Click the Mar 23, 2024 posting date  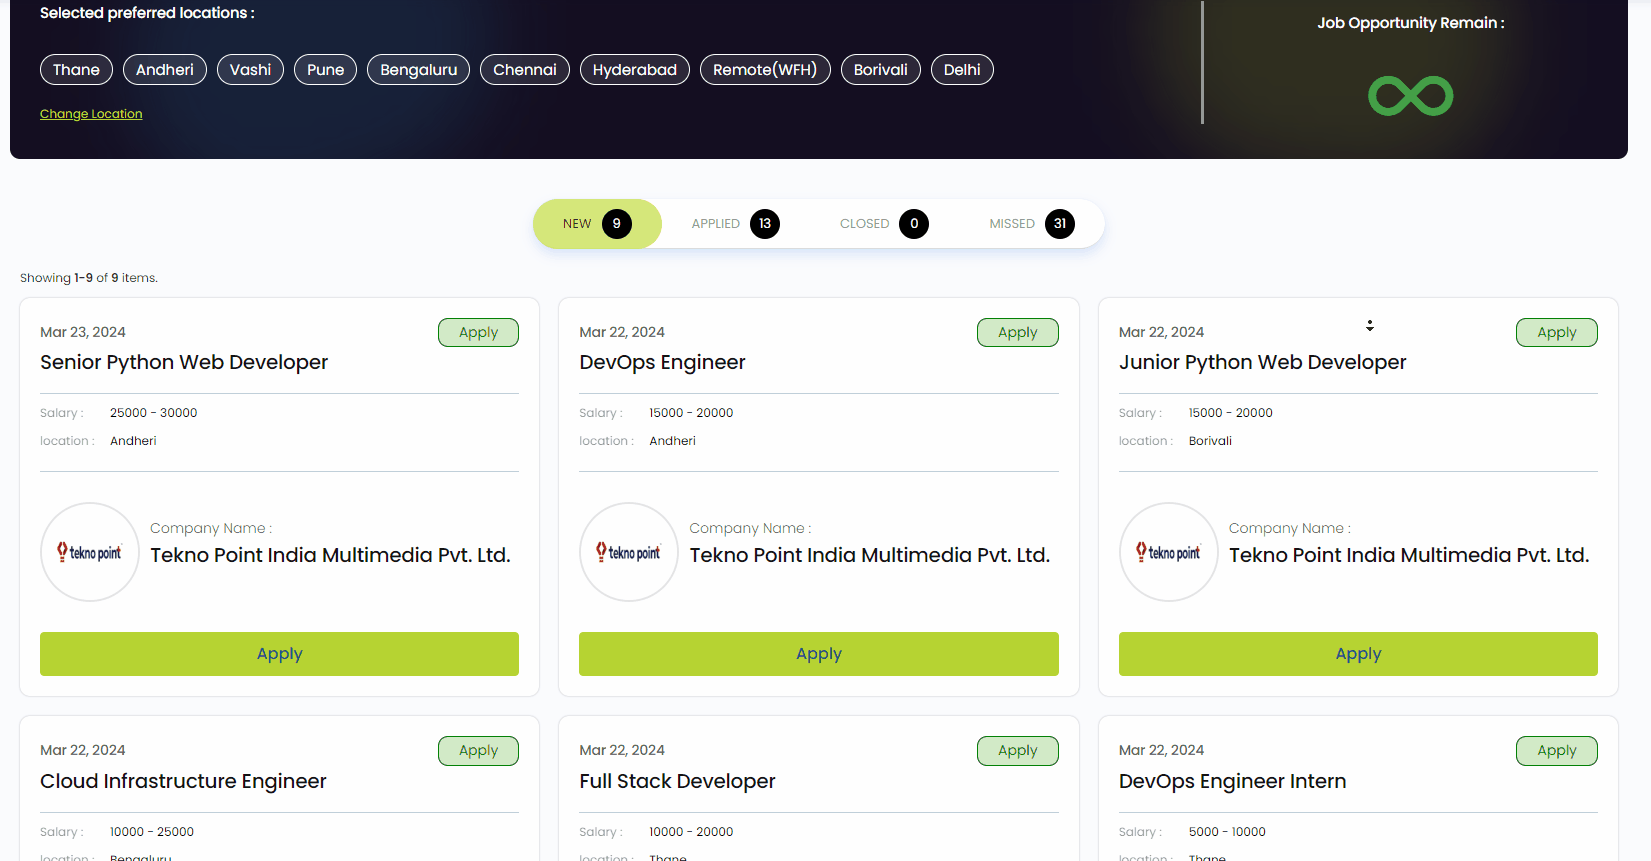pyautogui.click(x=83, y=332)
